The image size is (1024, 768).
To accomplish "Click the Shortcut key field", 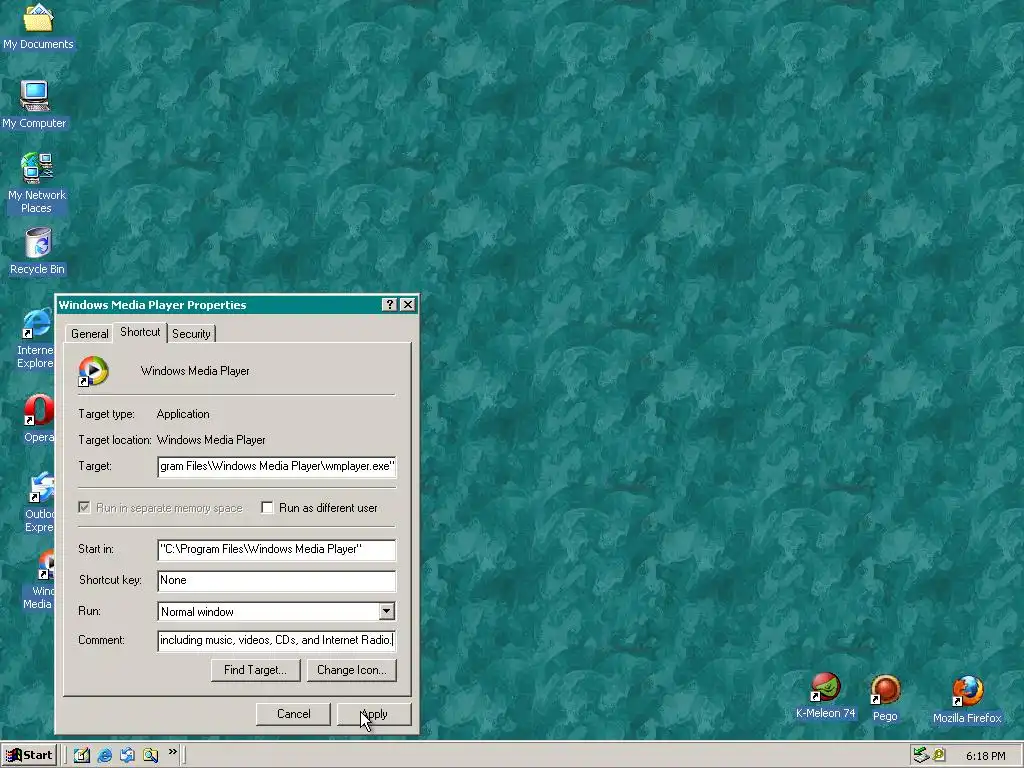I will click(276, 581).
